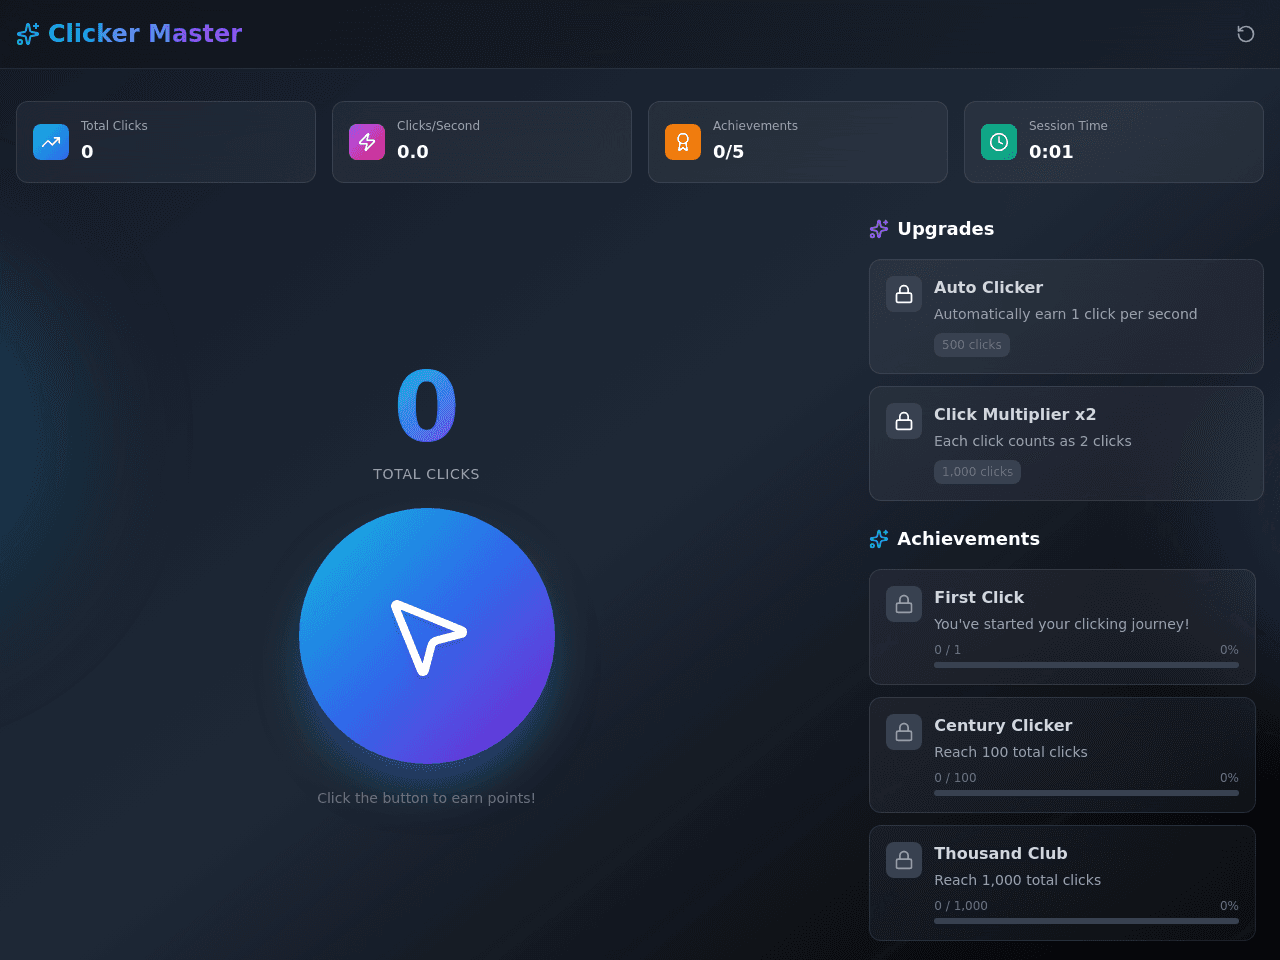Screen dimensions: 1280x960
Task: Click the Thousand Club lock icon
Action: click(904, 860)
